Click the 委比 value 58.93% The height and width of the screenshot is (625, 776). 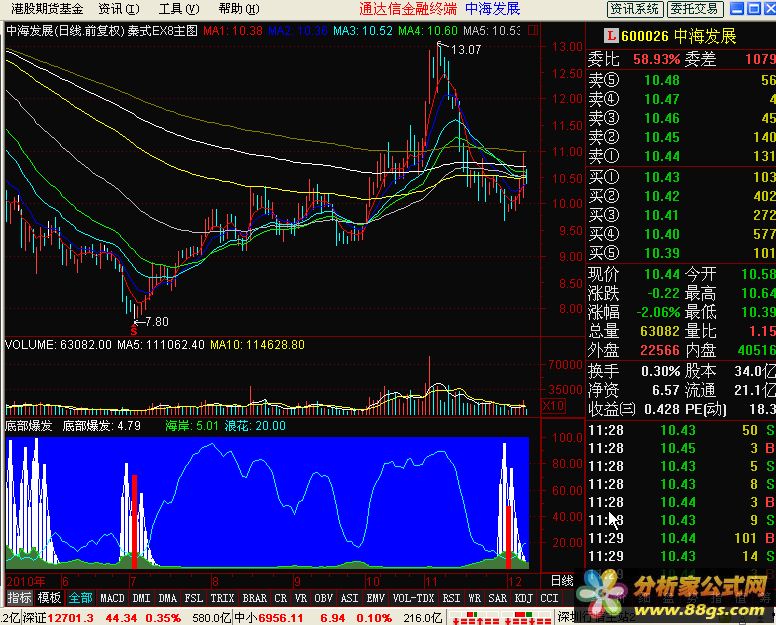(x=657, y=59)
